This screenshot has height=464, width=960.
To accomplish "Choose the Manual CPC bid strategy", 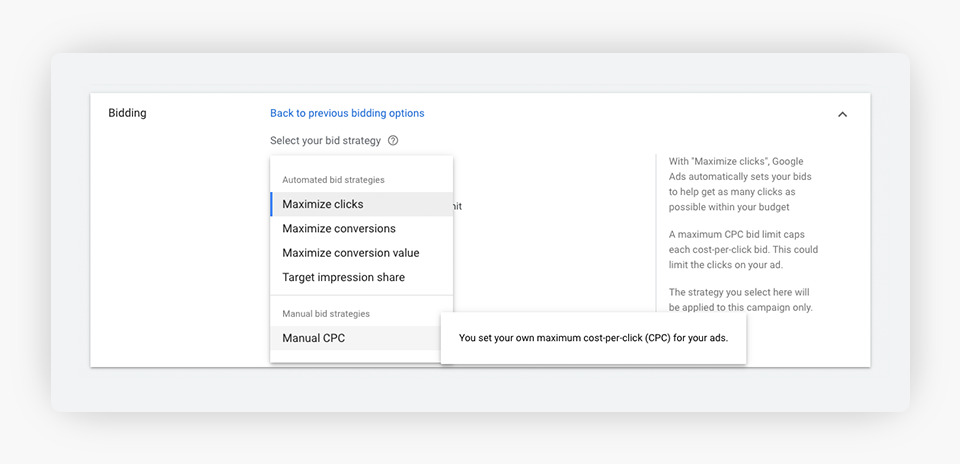I will coord(314,338).
